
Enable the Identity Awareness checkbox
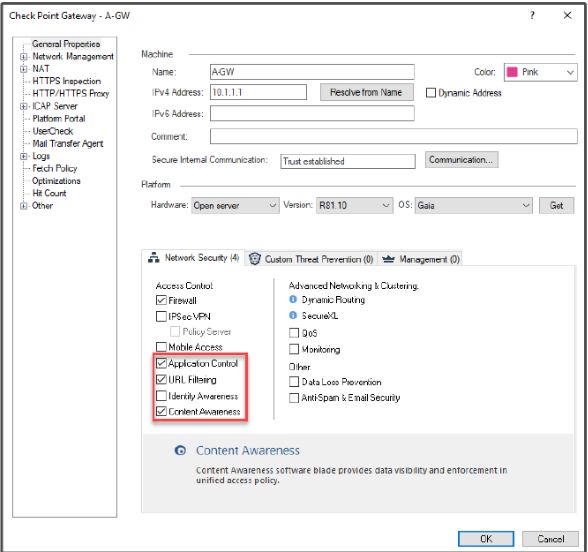tap(161, 396)
